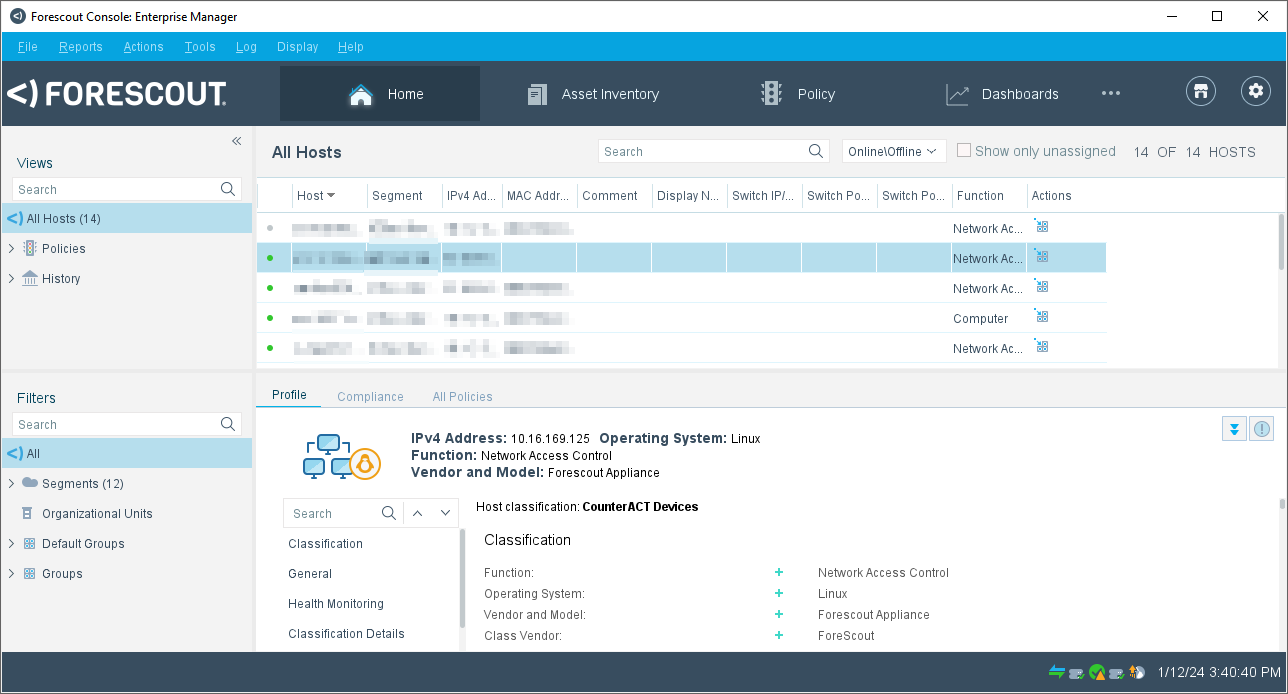Click the exclamation info icon in the Profile pane
Screen dimensions: 1288x694
click(1262, 428)
